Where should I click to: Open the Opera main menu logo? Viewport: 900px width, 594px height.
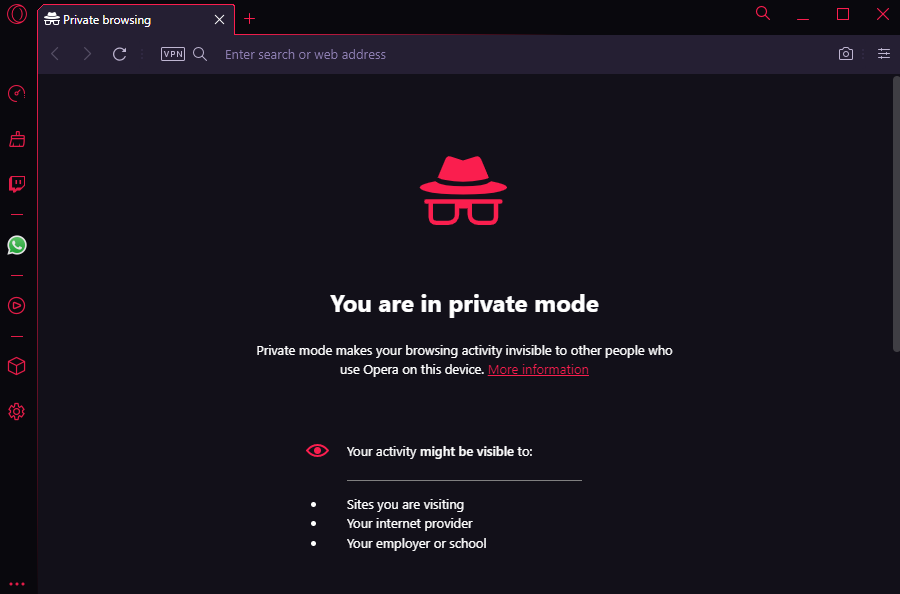pos(16,16)
